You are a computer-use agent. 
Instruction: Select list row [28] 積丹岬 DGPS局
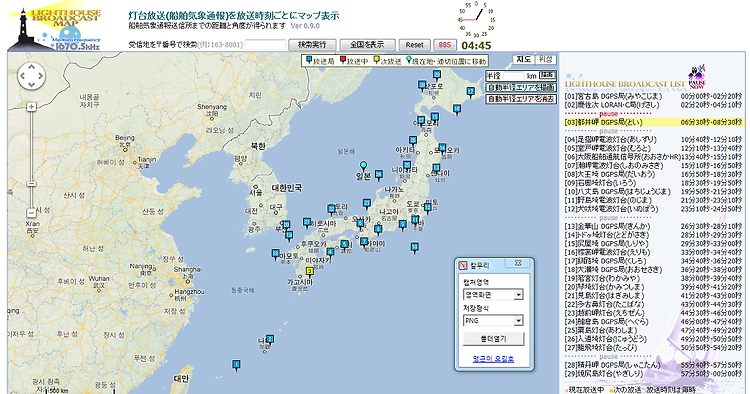(653, 365)
